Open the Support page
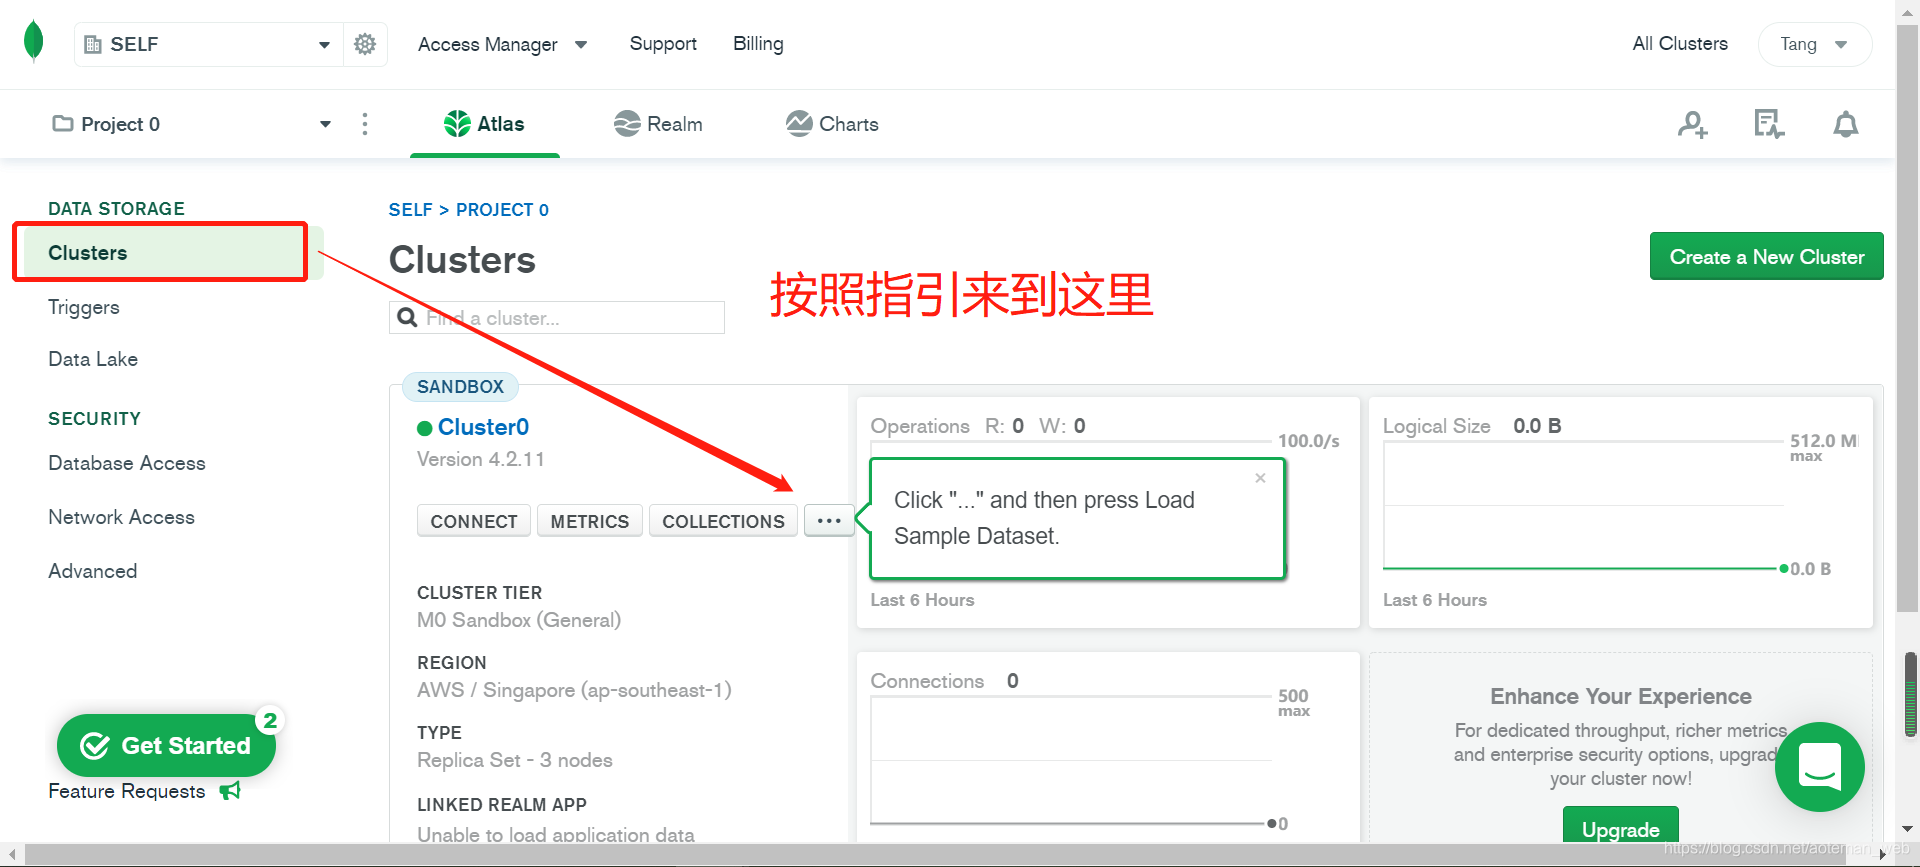Viewport: 1920px width, 867px height. [x=663, y=44]
